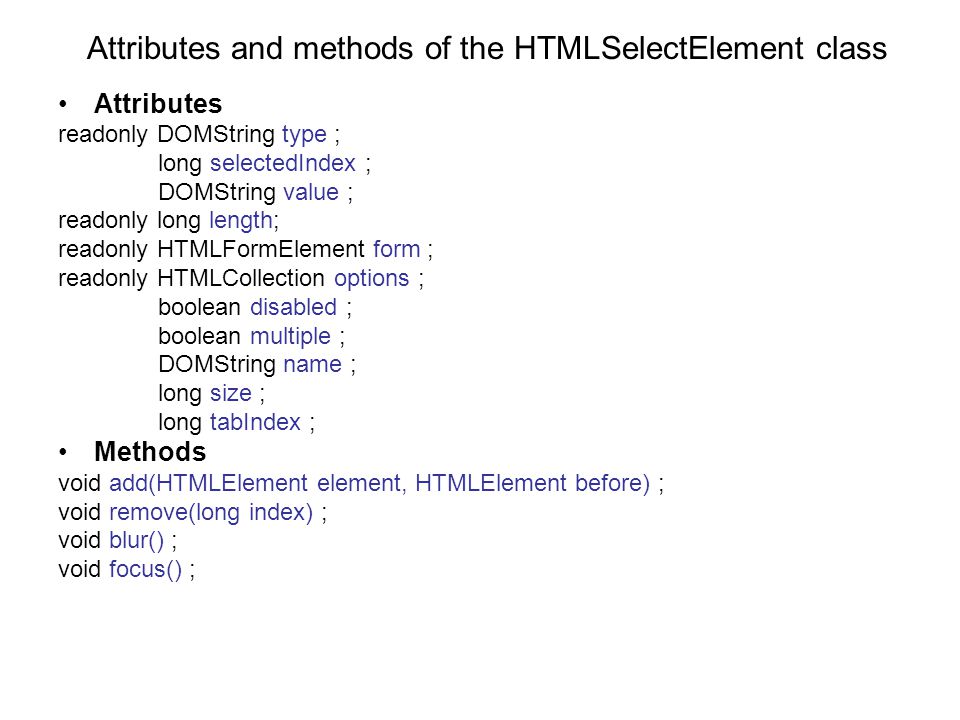Open the 'name' attribute link
Screen dimensions: 960x720
coord(312,365)
